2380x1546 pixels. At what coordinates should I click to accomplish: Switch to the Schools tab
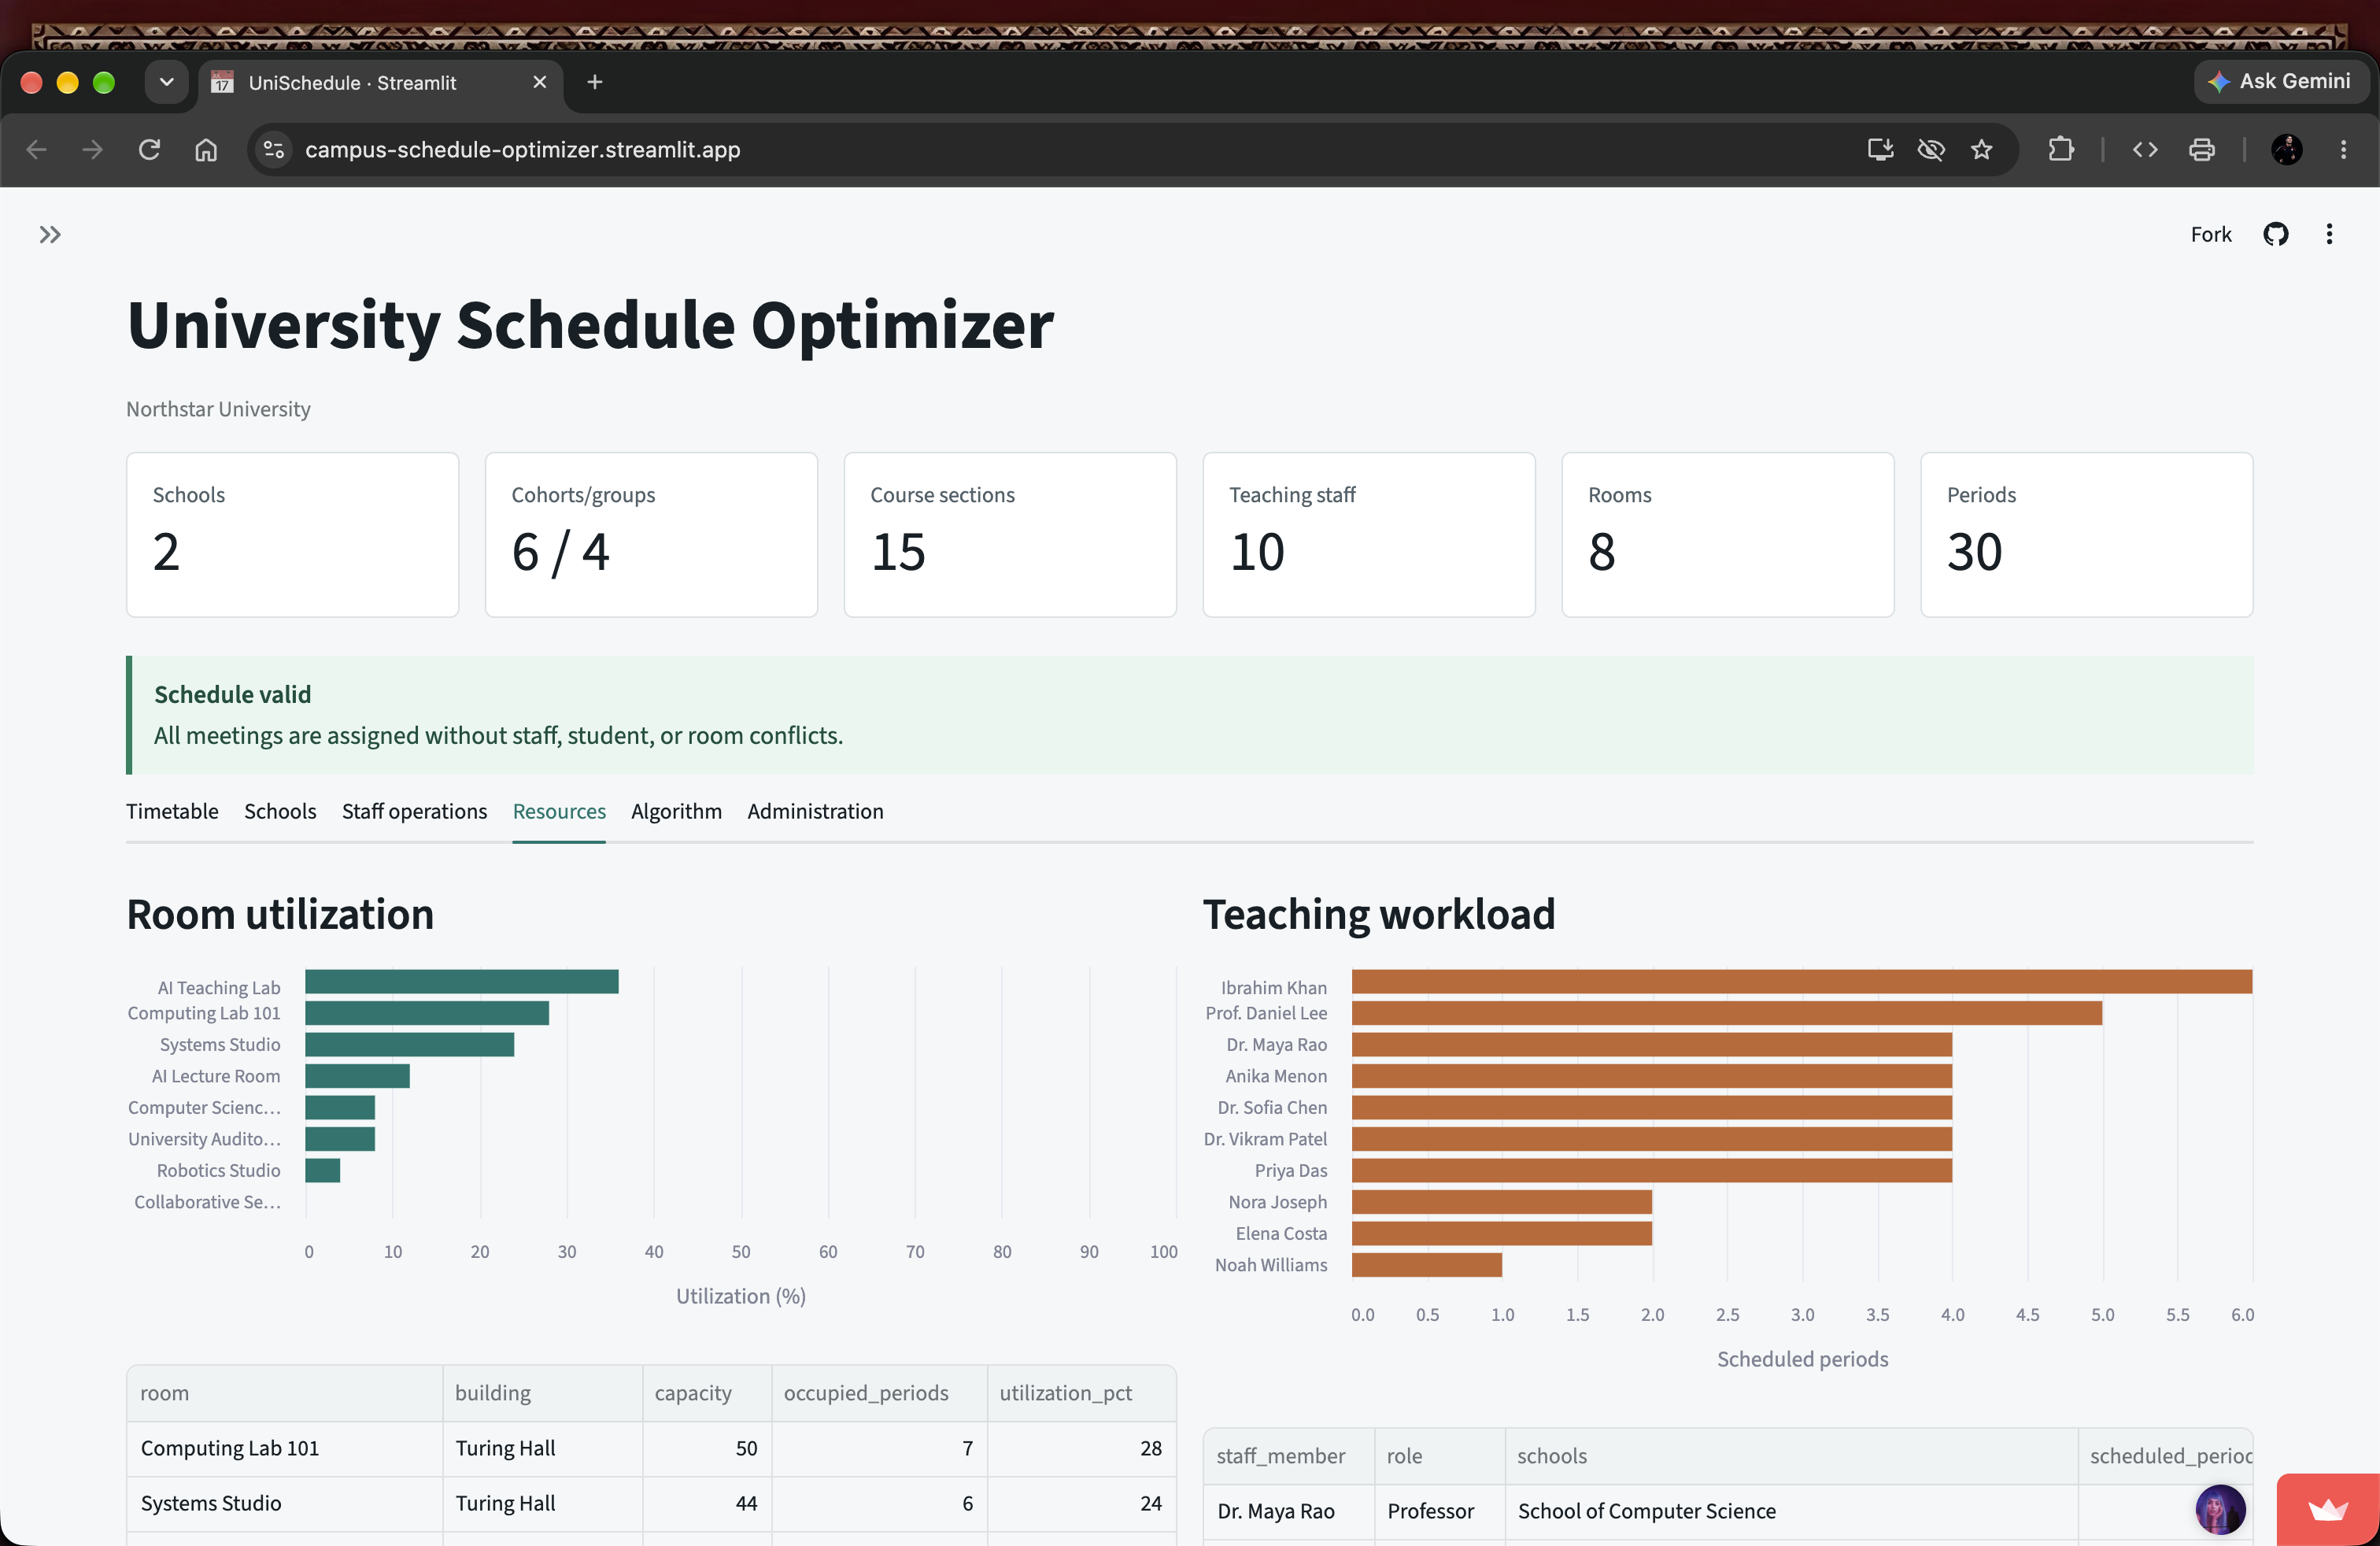[280, 811]
